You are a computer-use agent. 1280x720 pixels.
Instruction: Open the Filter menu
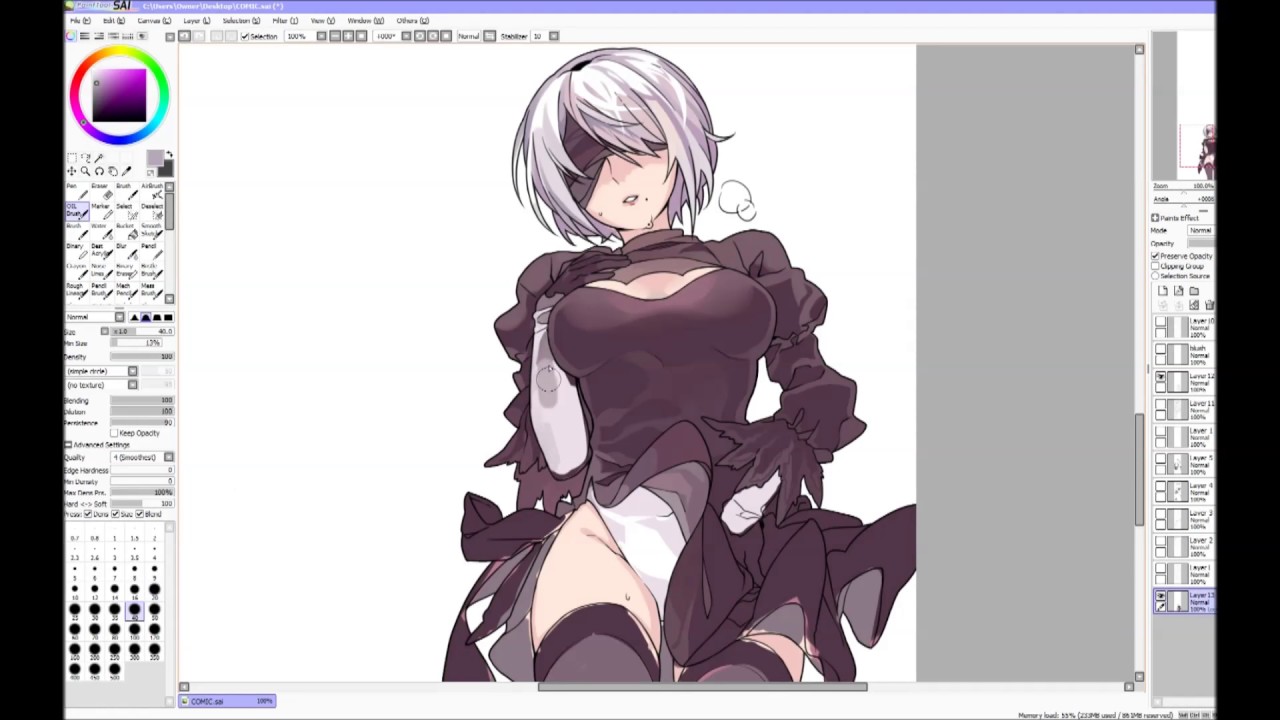285,21
